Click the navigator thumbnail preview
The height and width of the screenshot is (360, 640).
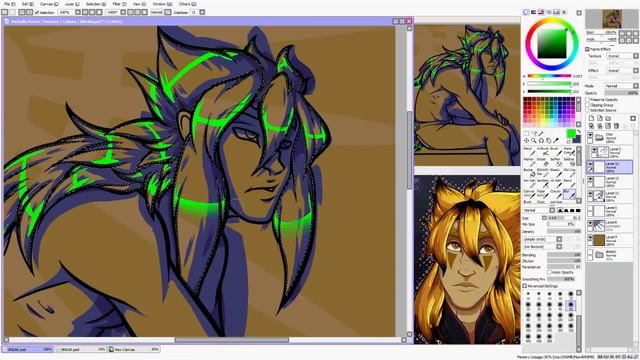pos(611,19)
